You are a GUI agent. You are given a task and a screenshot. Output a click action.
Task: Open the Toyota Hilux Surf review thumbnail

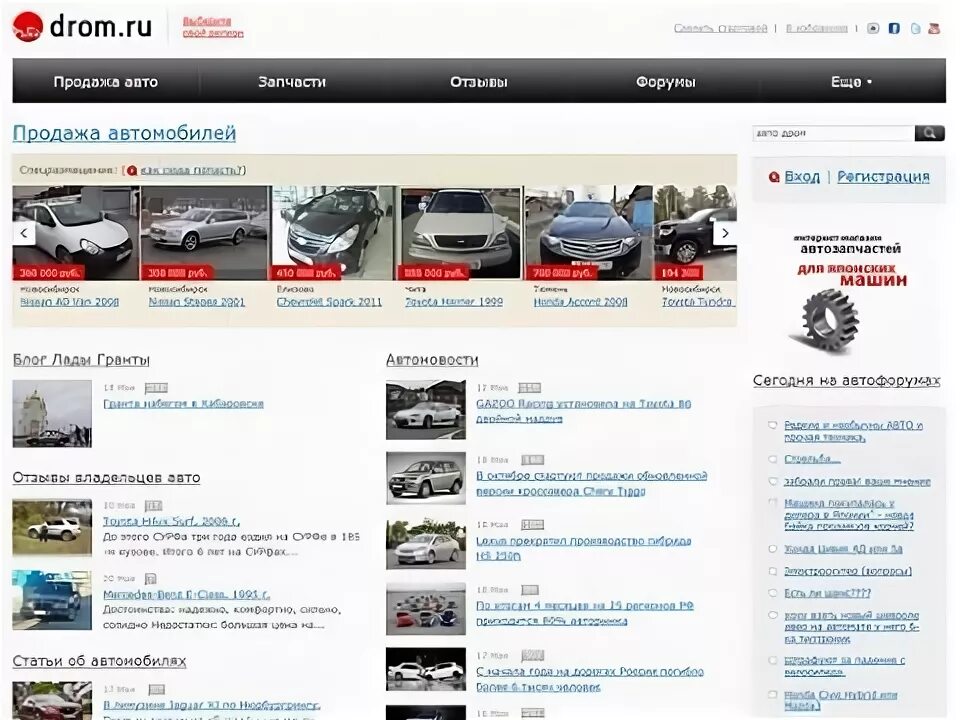(52, 527)
